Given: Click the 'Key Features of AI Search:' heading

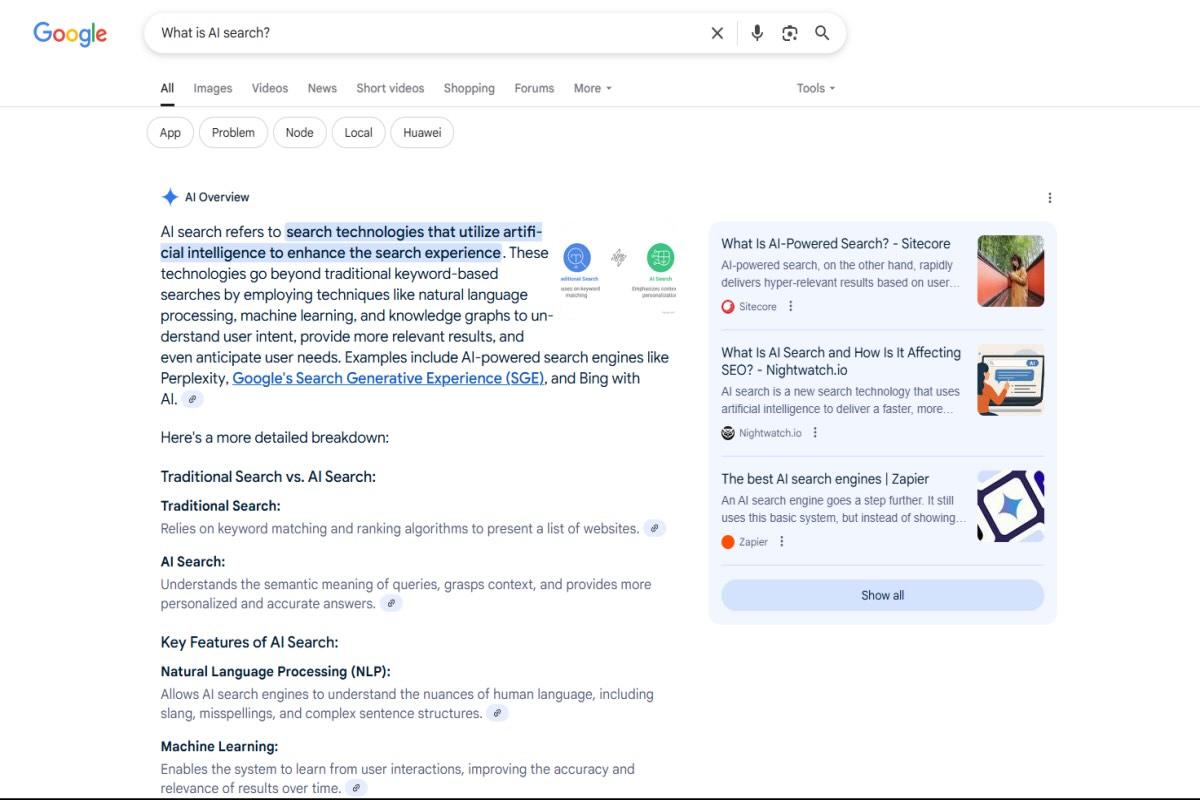Looking at the screenshot, I should 249,642.
